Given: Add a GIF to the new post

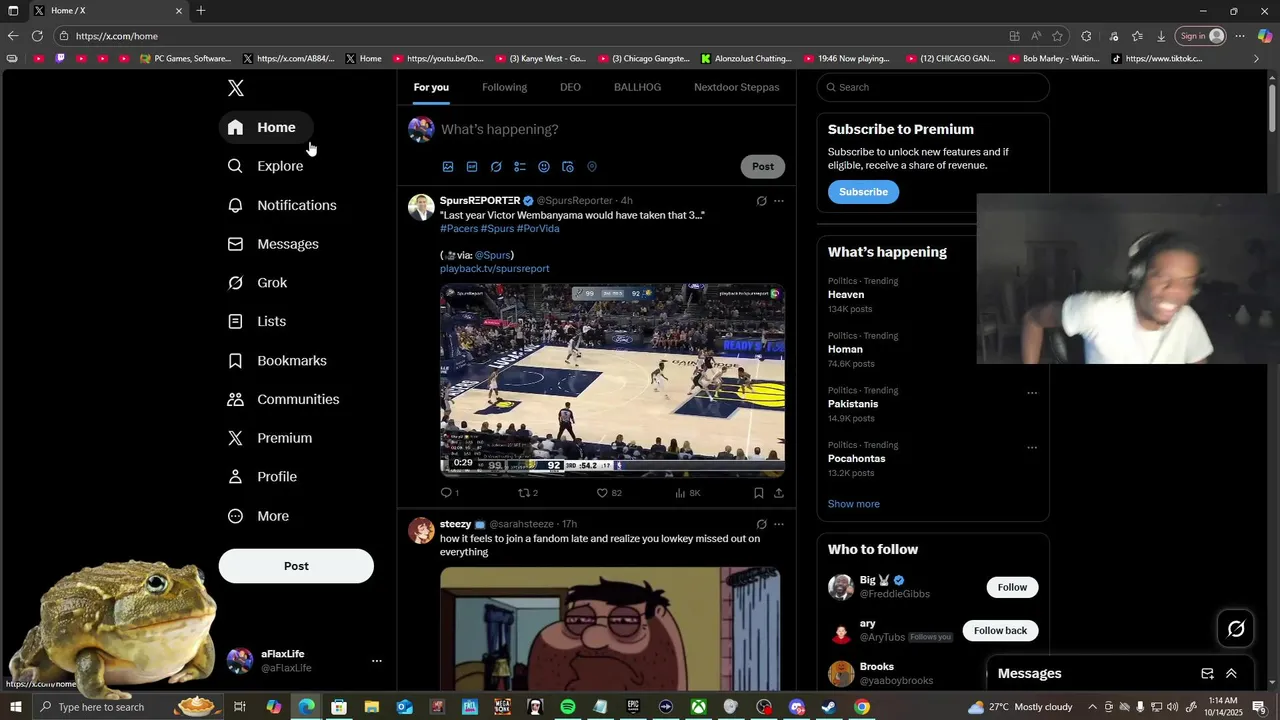Looking at the screenshot, I should [472, 167].
